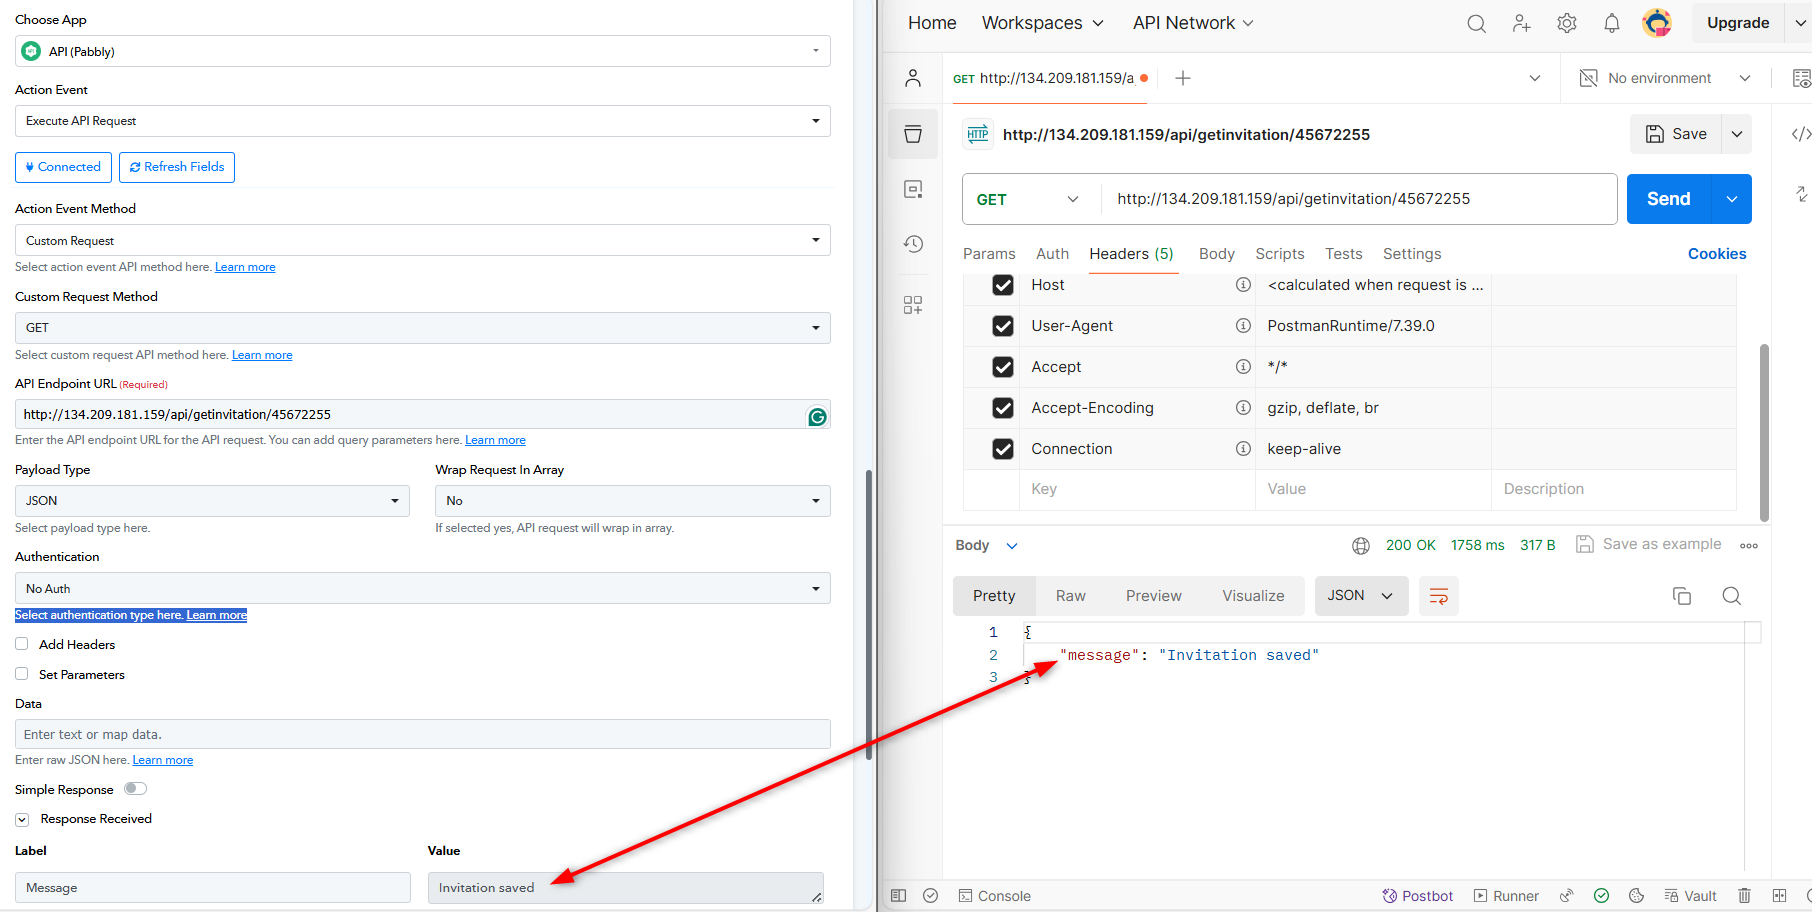Viewport: 1812px width, 912px height.
Task: Click the invite collaborators icon in Postman
Action: (x=1522, y=23)
